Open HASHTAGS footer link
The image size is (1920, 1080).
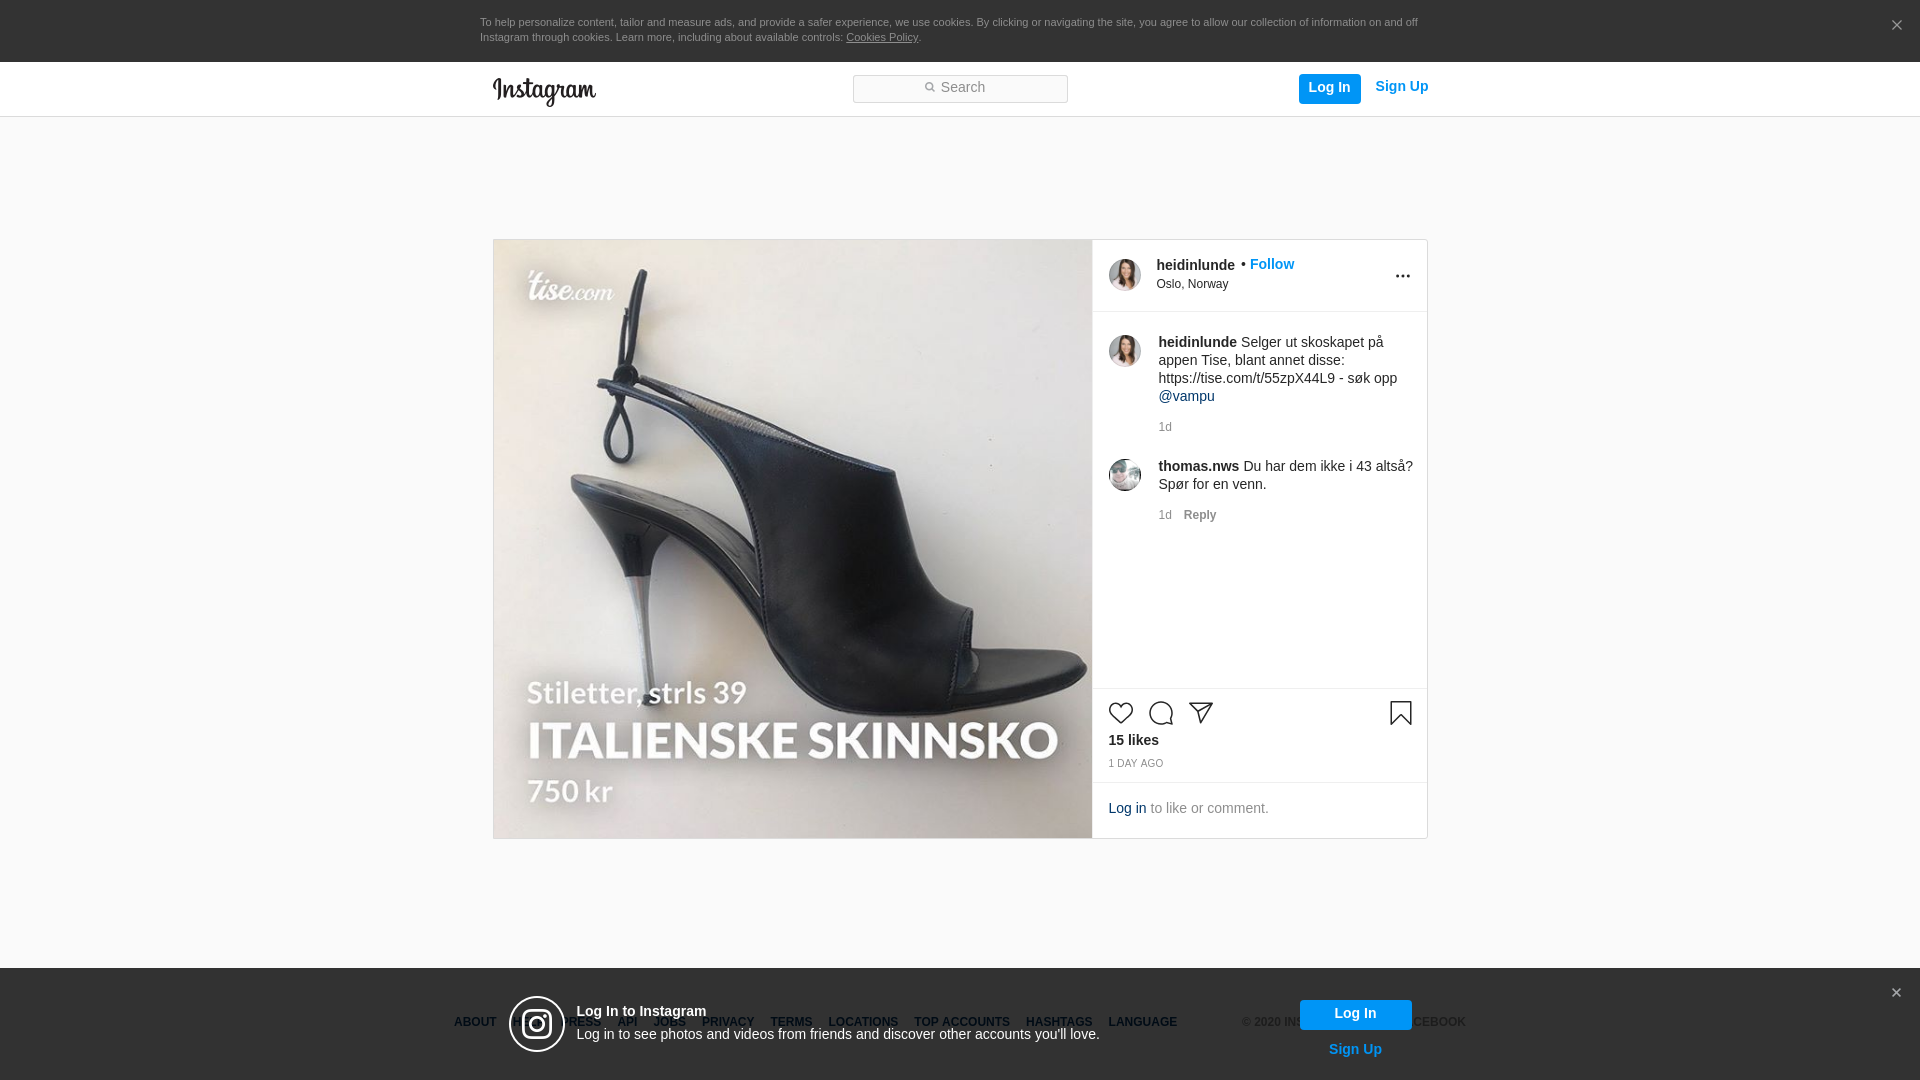(1059, 1022)
